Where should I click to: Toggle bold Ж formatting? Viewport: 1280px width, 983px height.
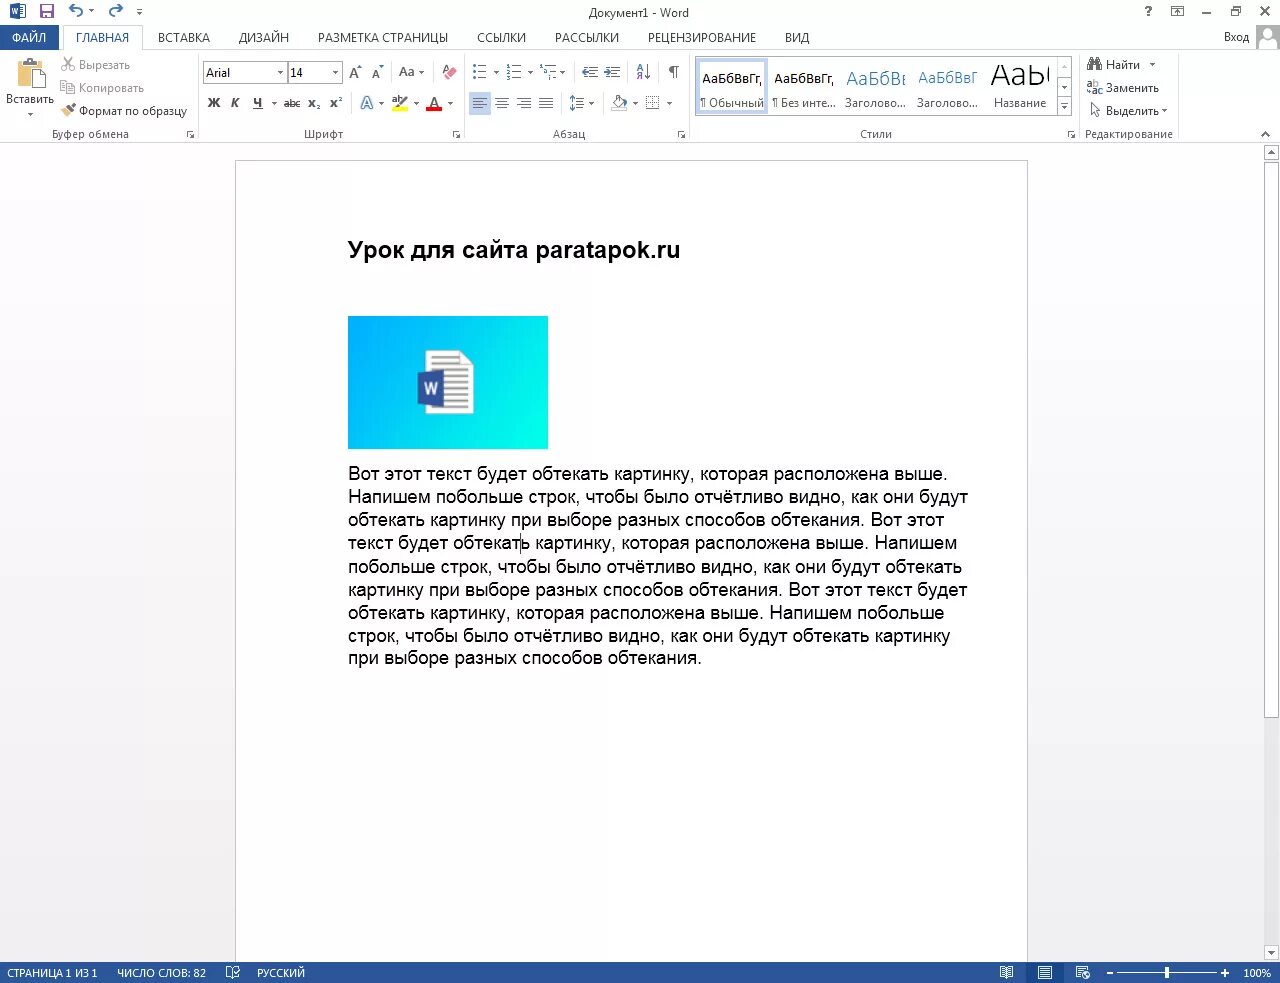(214, 103)
